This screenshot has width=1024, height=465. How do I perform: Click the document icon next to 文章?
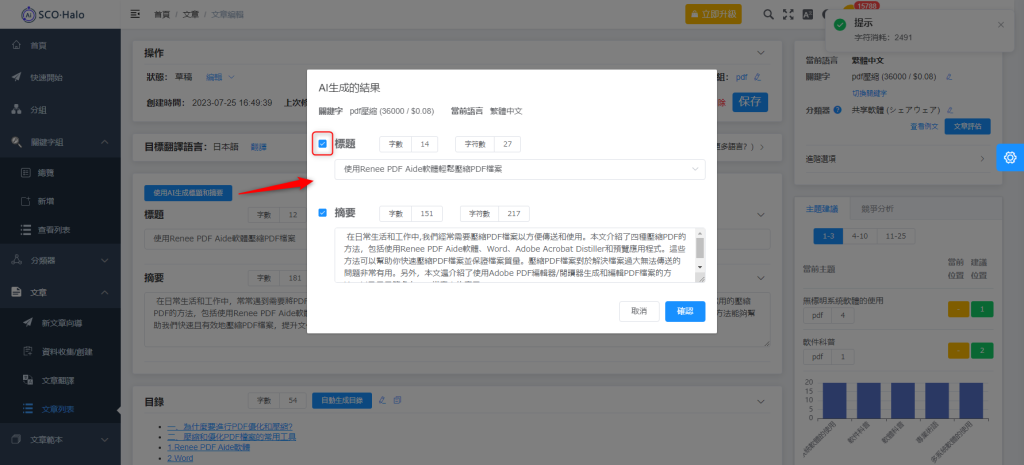coord(17,292)
